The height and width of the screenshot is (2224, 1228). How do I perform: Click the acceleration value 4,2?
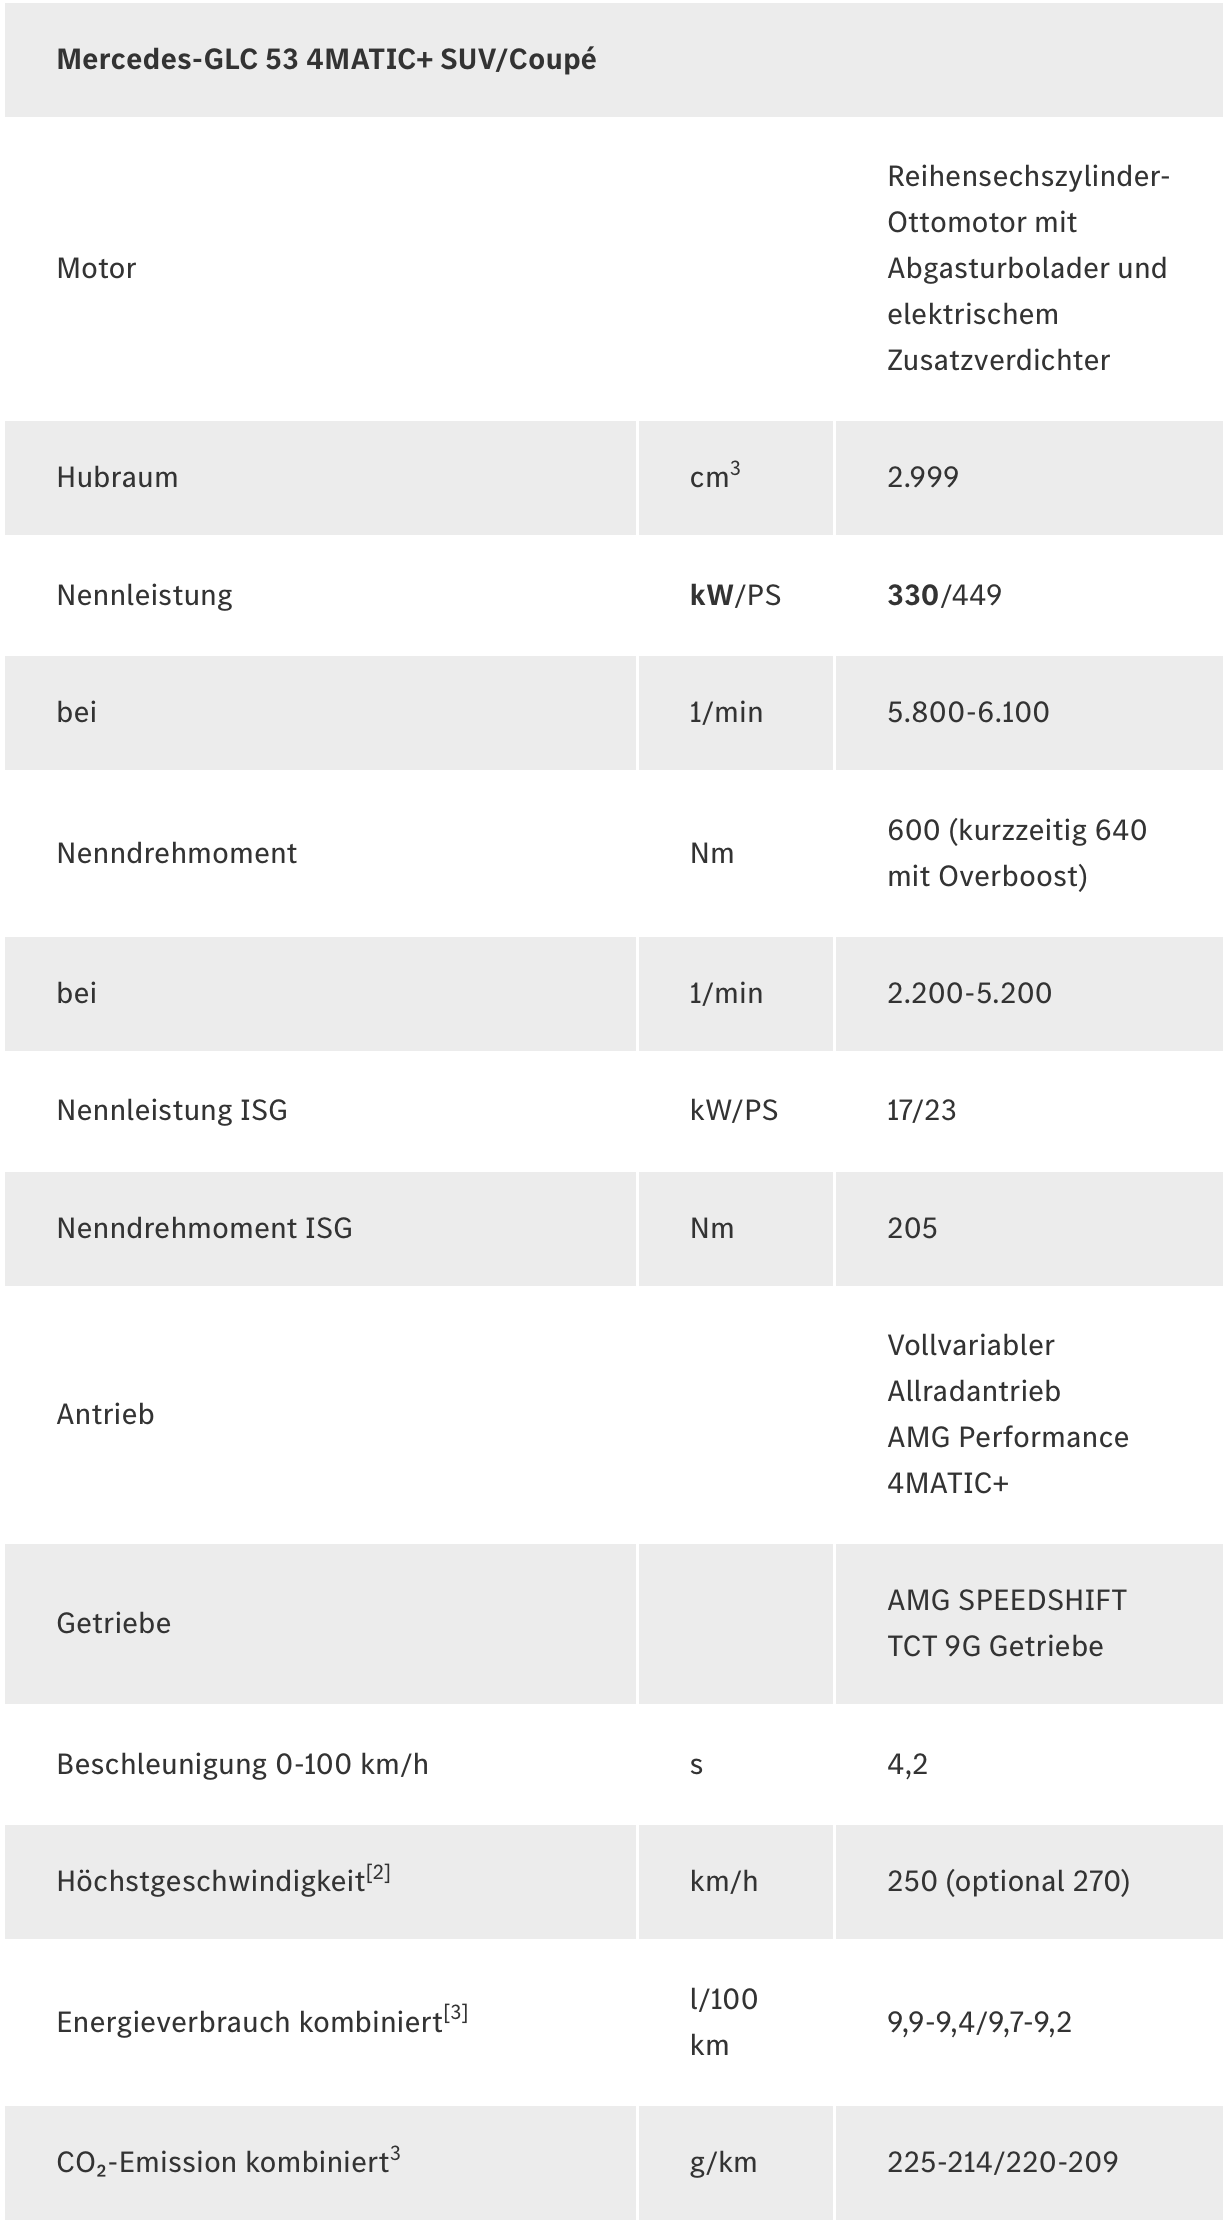907,1764
